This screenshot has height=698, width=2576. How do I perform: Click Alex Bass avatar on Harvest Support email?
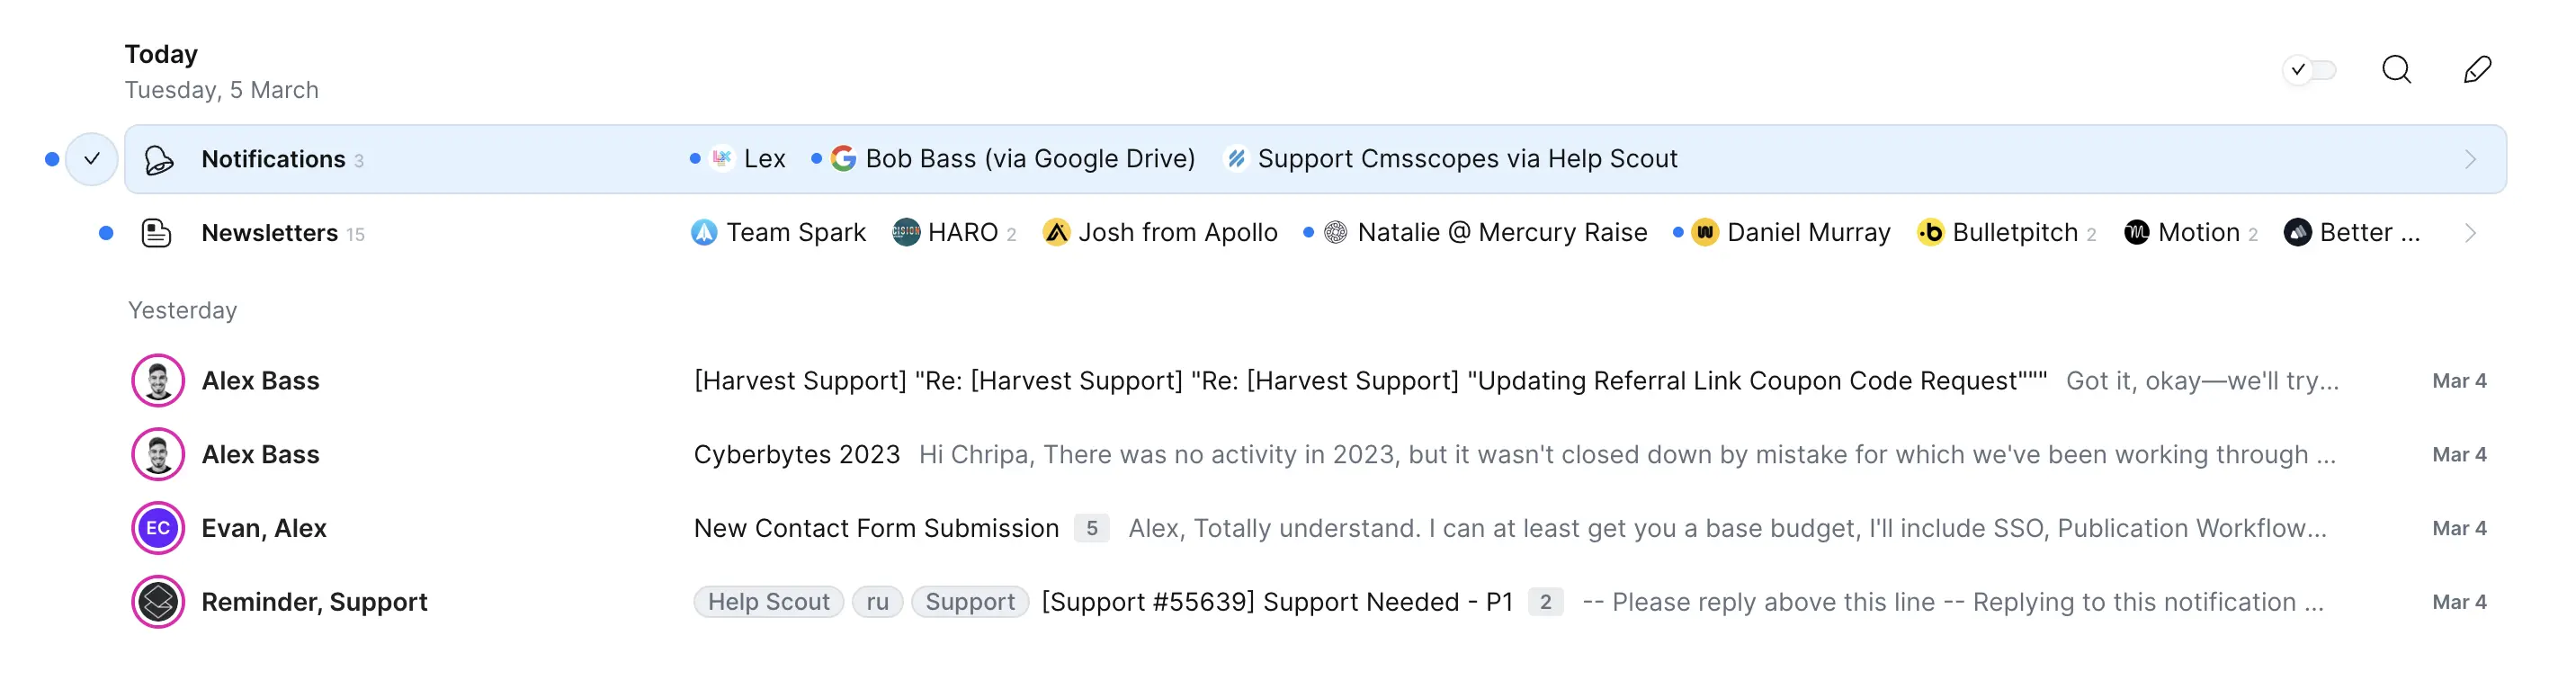[x=158, y=381]
